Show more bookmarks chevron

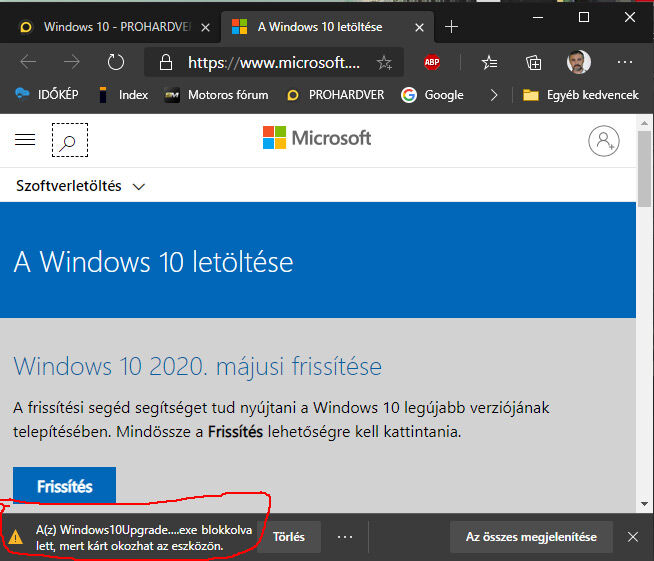tap(494, 95)
